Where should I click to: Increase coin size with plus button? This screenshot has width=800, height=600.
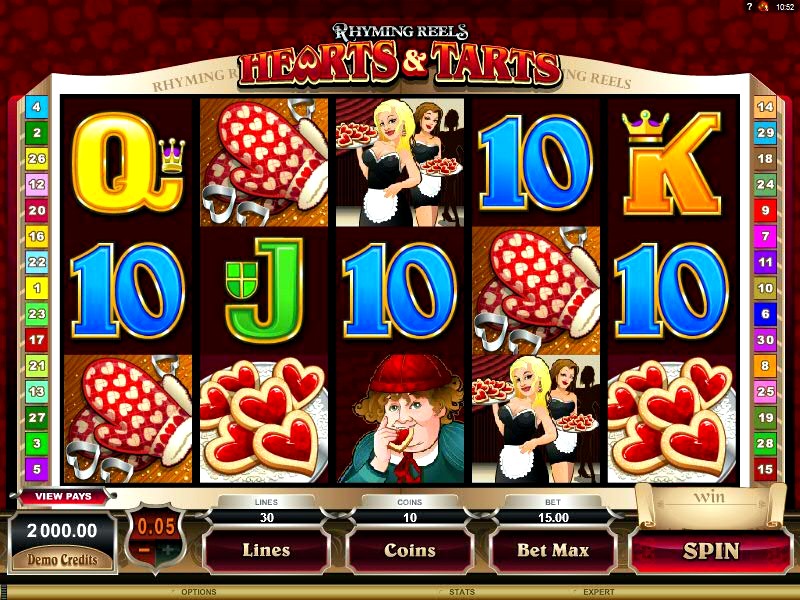168,550
